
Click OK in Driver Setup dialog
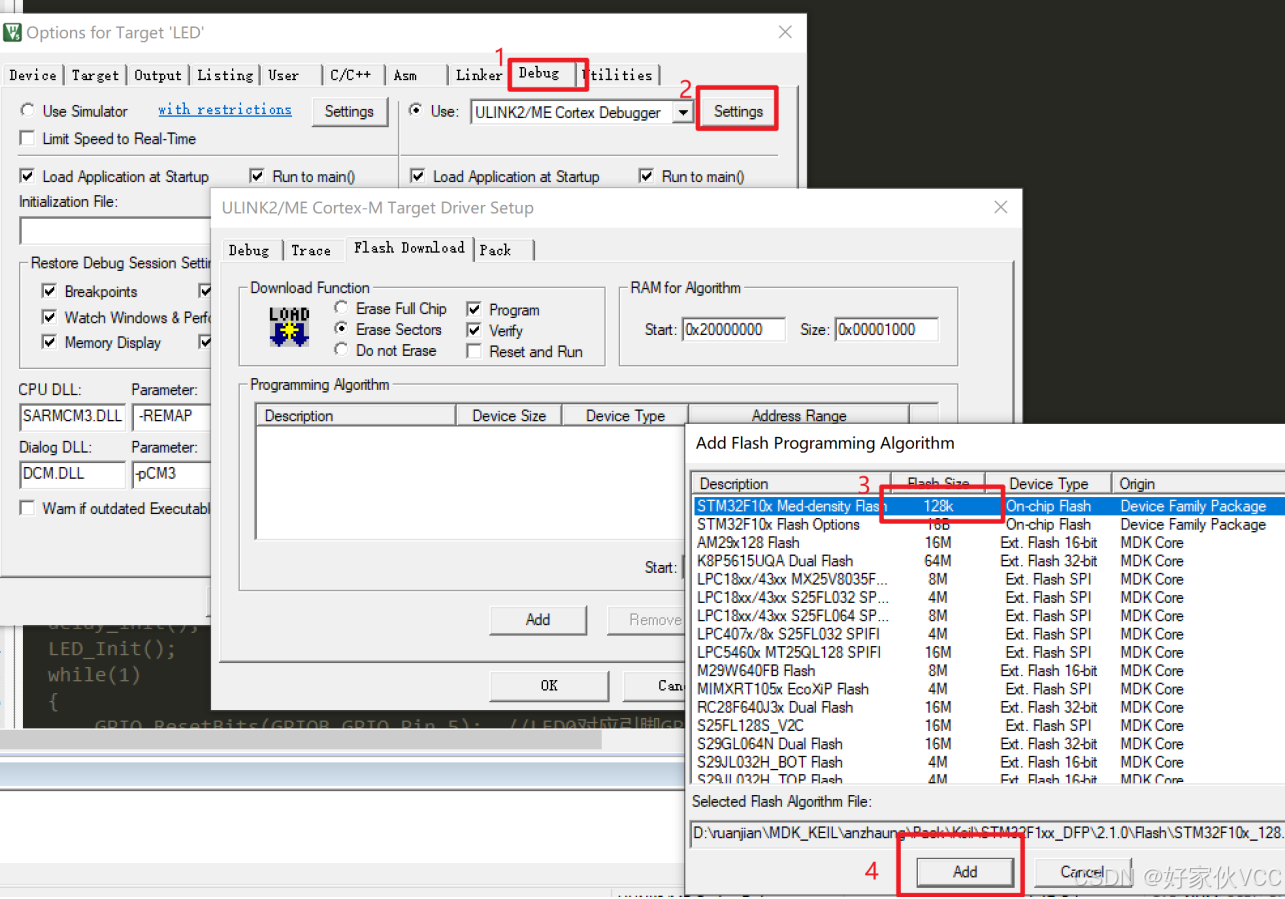[x=549, y=686]
